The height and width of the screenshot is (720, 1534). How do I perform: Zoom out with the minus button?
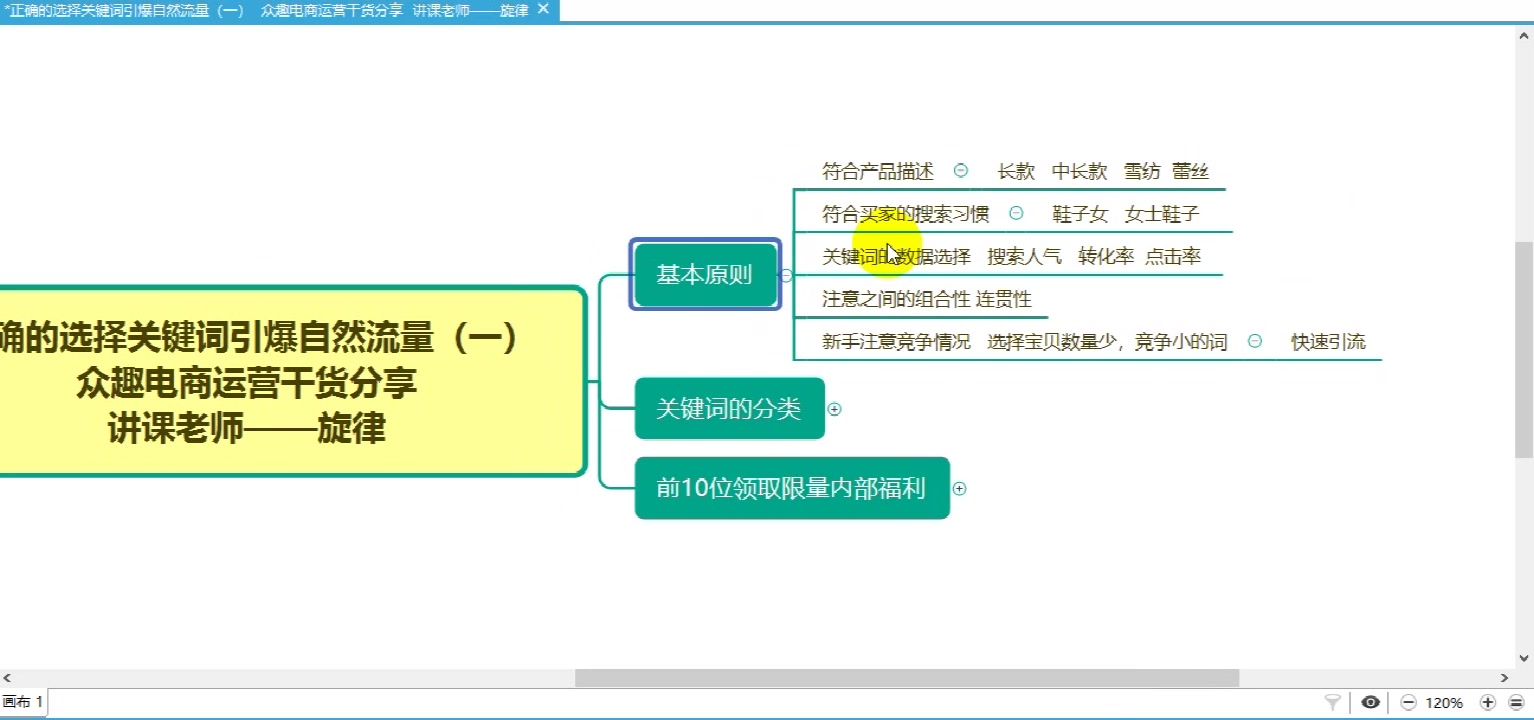tap(1408, 702)
